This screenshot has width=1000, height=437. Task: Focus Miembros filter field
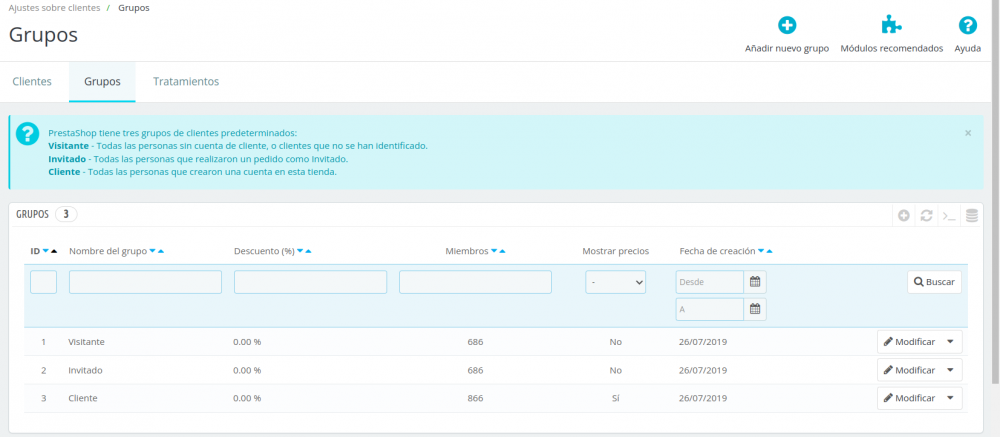475,282
